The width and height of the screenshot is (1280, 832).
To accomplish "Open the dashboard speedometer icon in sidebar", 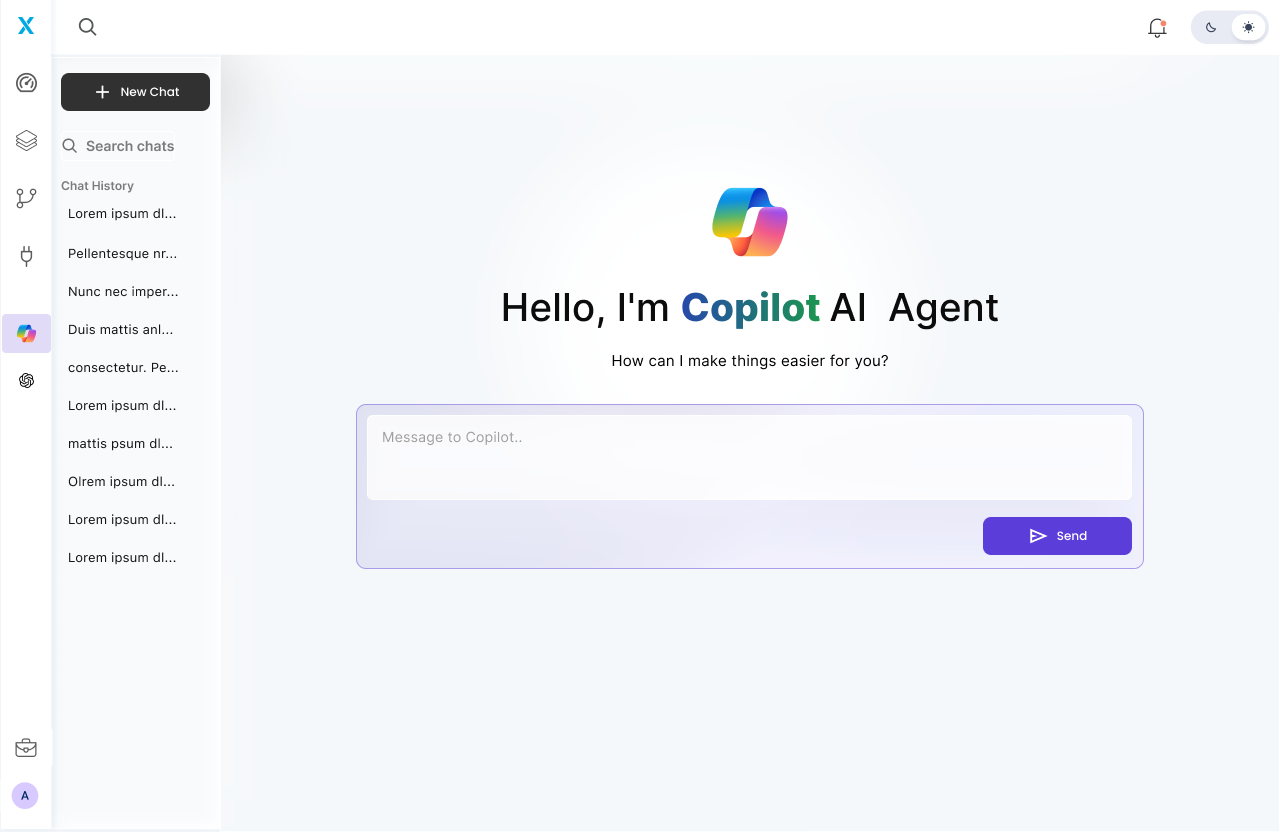I will coord(26,83).
